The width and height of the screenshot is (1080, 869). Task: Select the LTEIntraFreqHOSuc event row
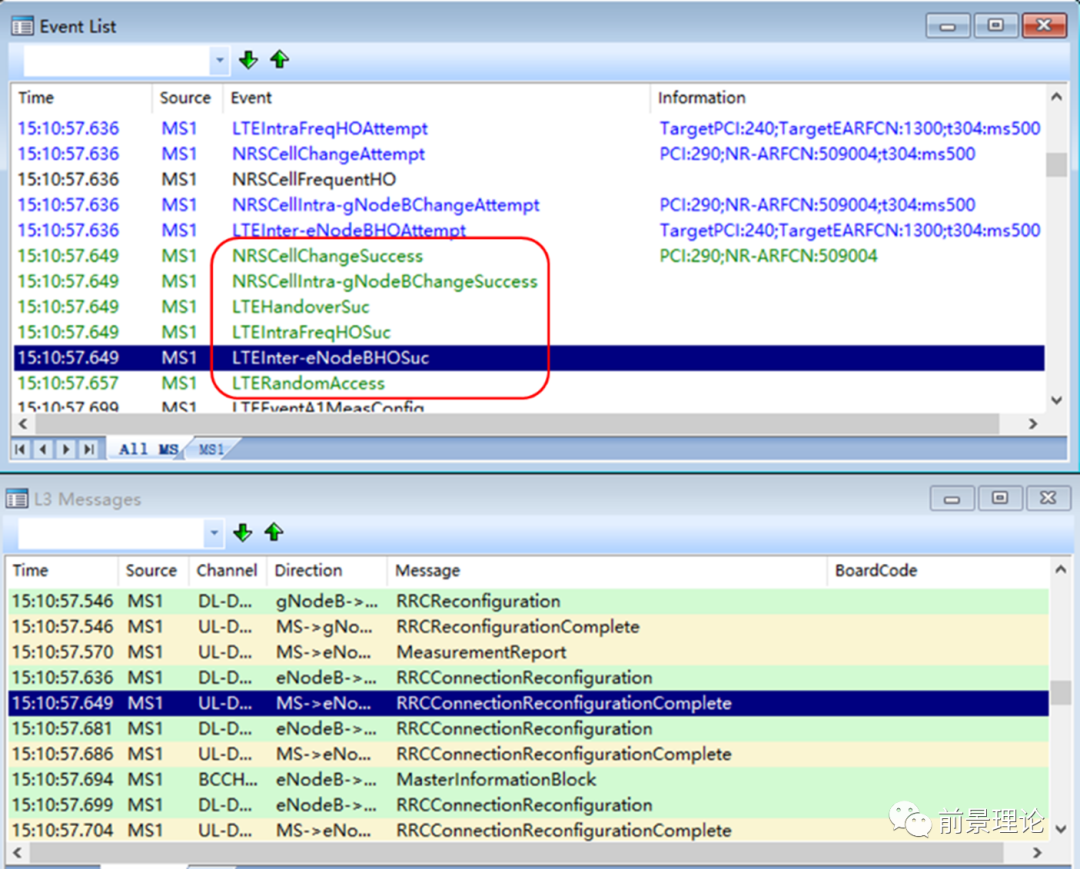[529, 332]
